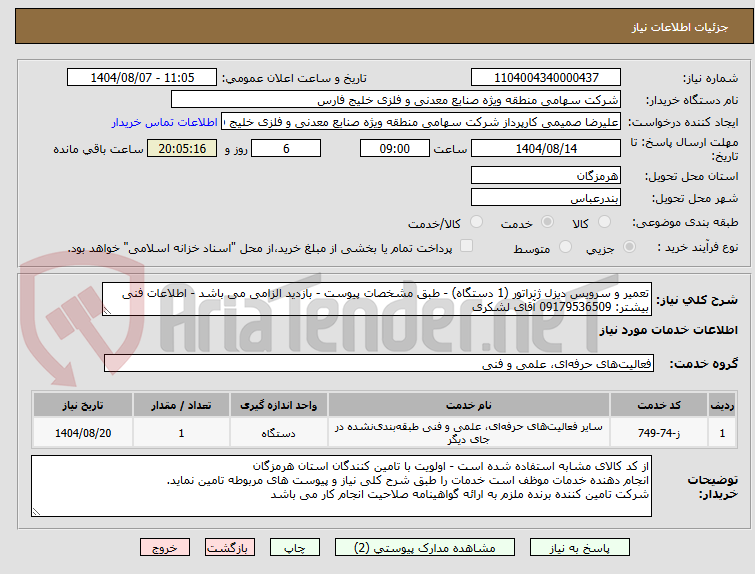Click the ساعت باقی مانده label

click(98, 149)
